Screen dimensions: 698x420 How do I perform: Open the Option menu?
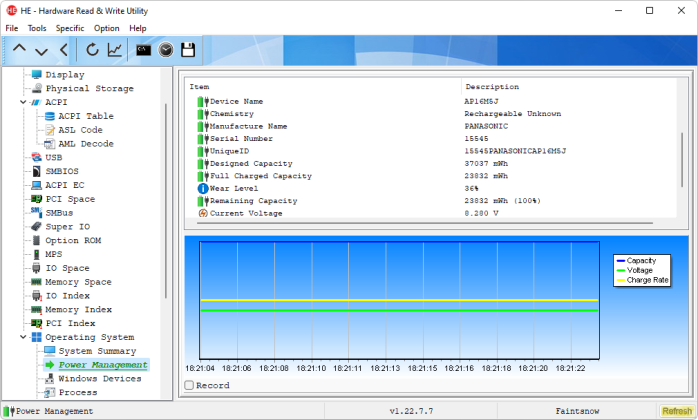[x=106, y=28]
